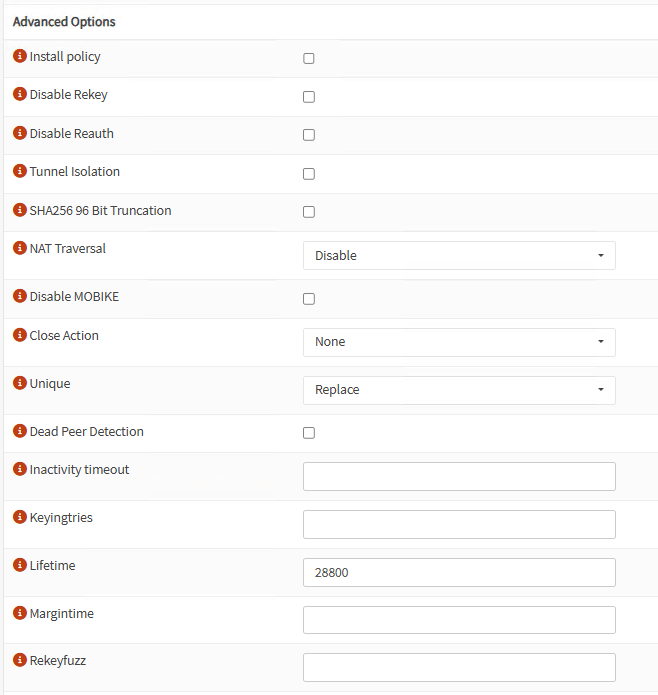Click the info icon beside Install policy
The image size is (658, 695).
[x=20, y=57]
